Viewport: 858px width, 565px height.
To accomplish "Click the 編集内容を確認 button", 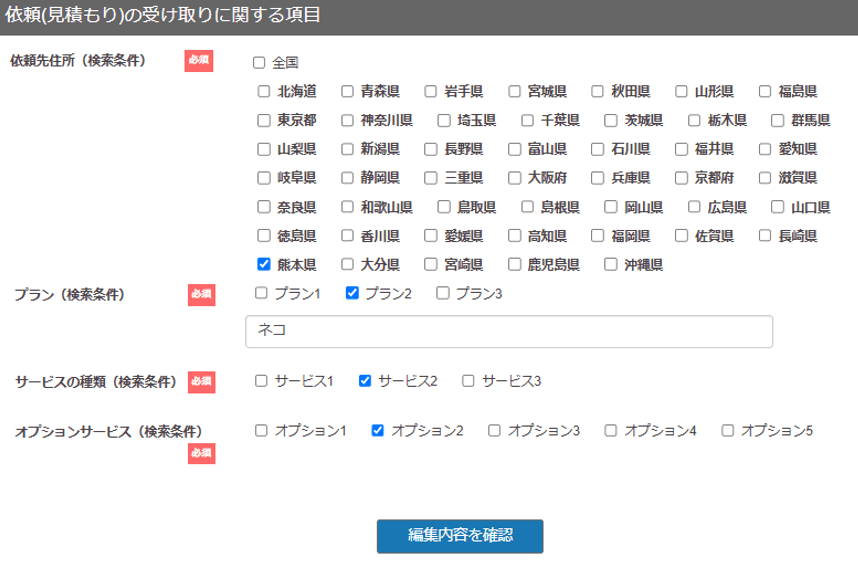I will (460, 537).
